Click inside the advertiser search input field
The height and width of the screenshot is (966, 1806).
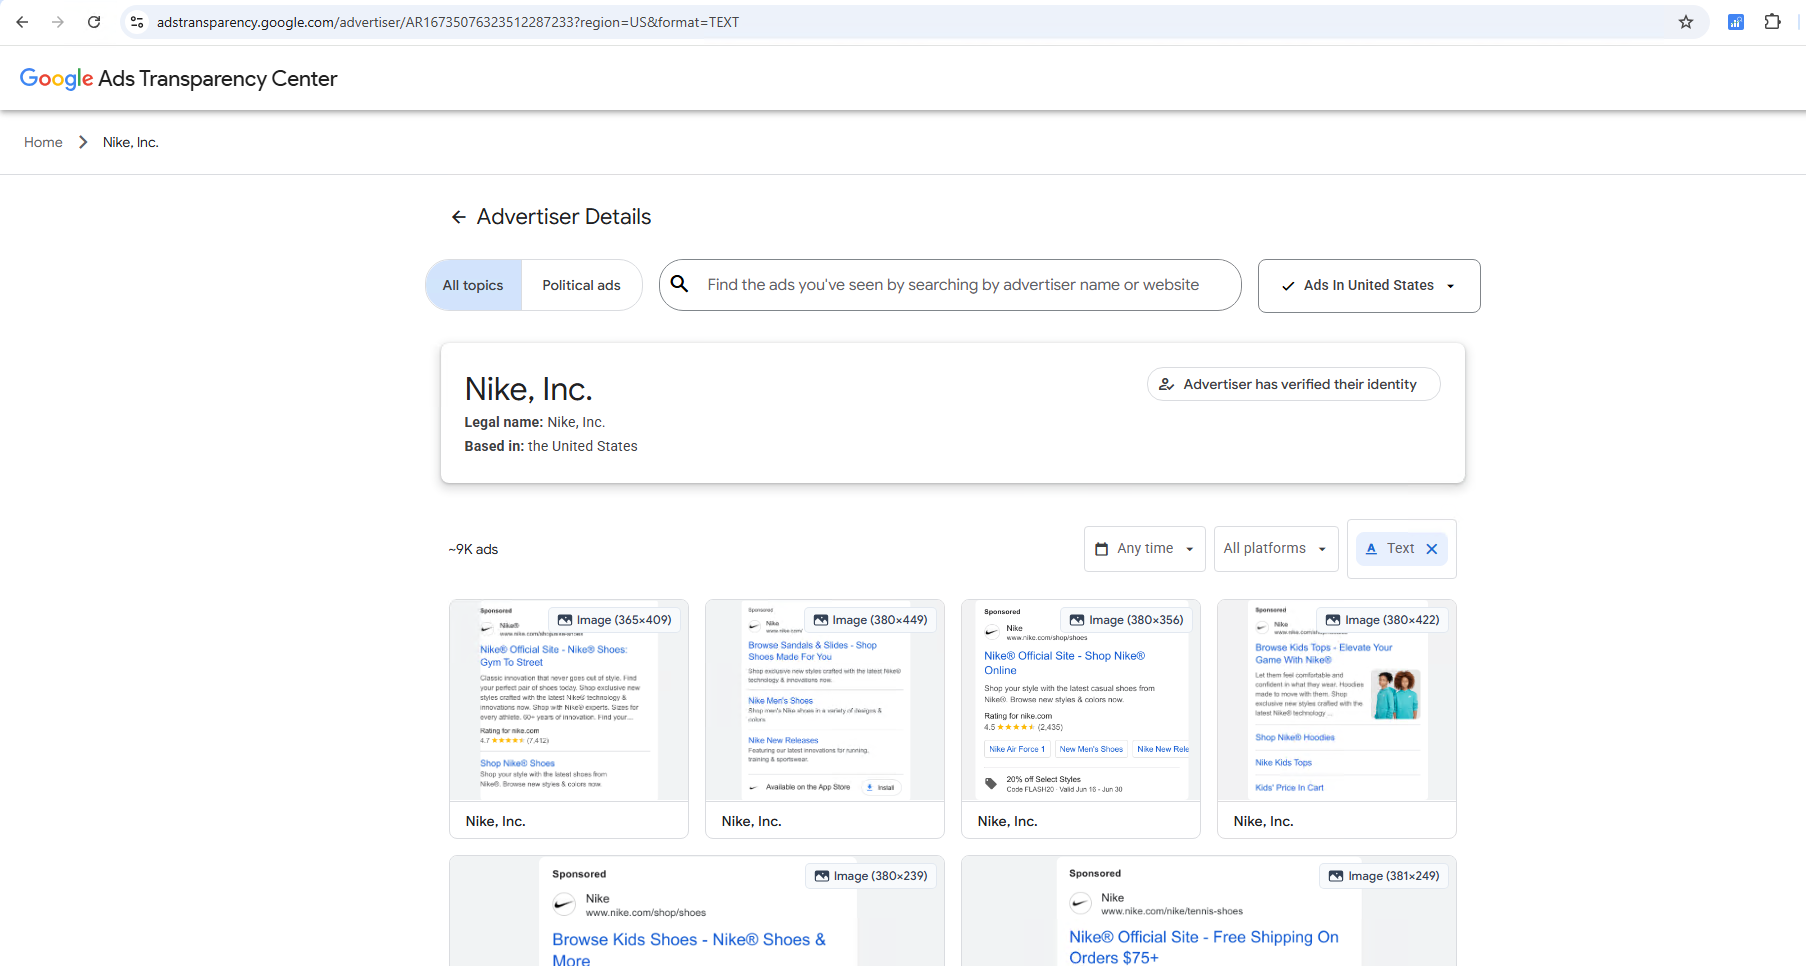[x=950, y=284]
